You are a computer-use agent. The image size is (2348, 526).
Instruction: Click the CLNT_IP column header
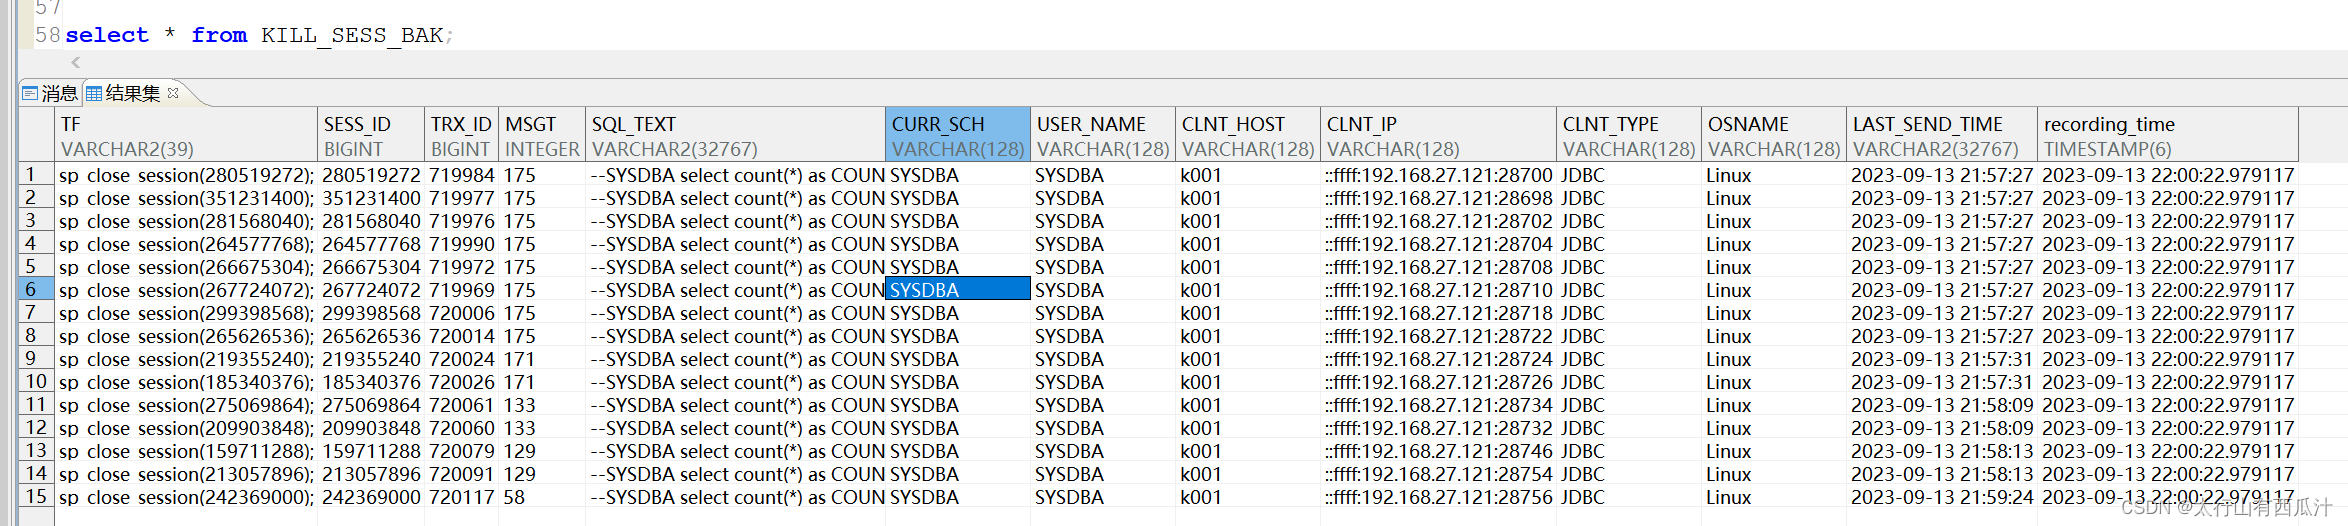(x=1437, y=136)
